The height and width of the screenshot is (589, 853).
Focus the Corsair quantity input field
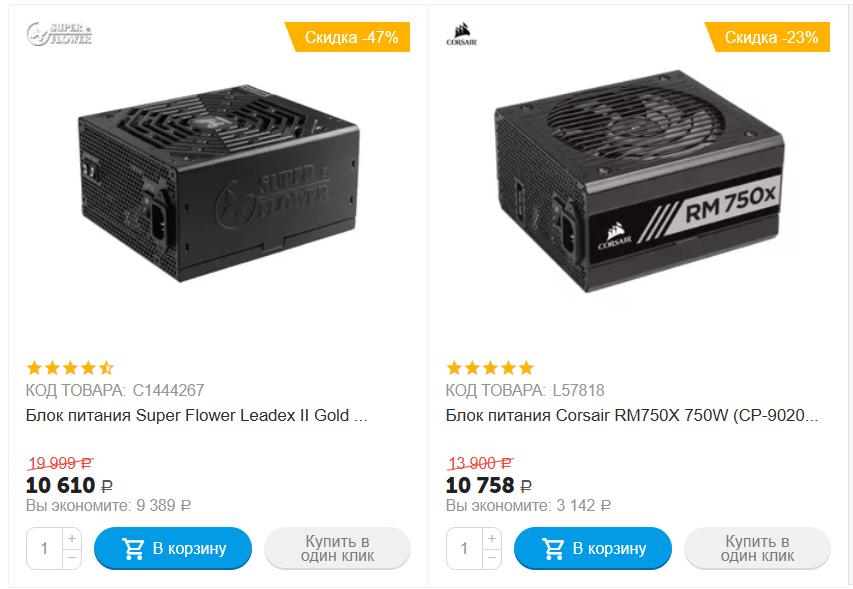click(x=465, y=548)
